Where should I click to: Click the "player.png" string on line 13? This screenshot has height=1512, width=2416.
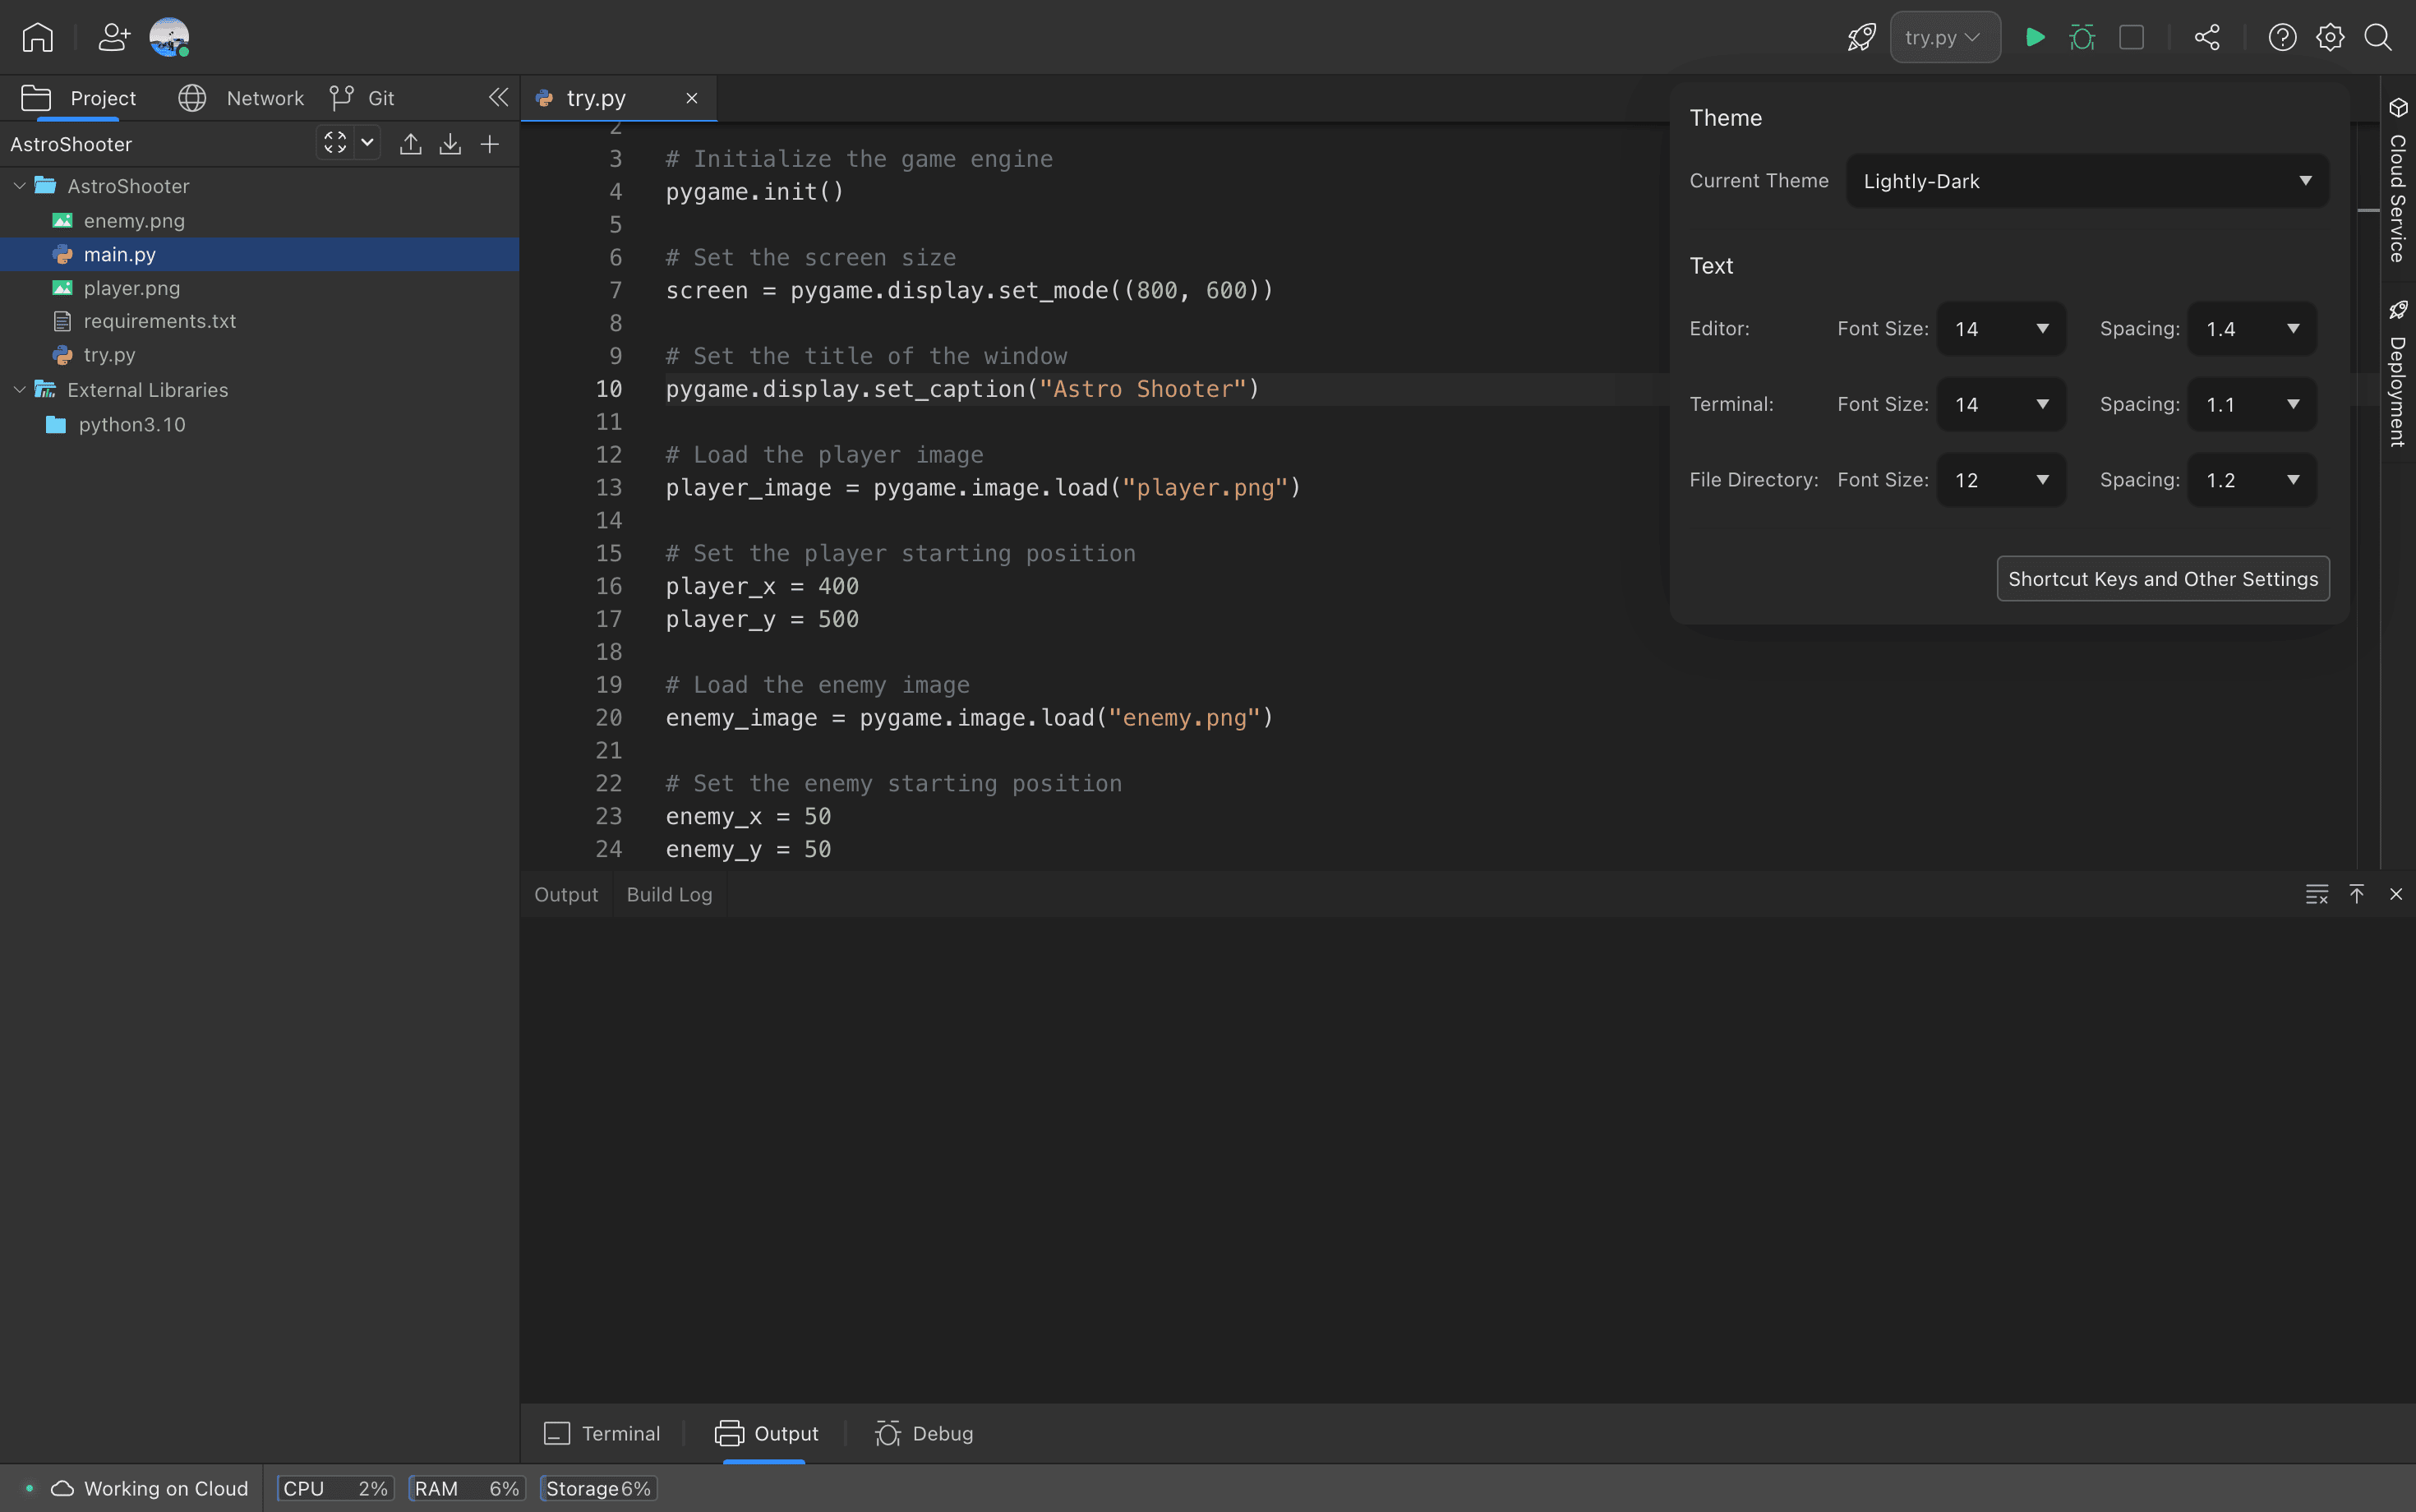(1205, 488)
